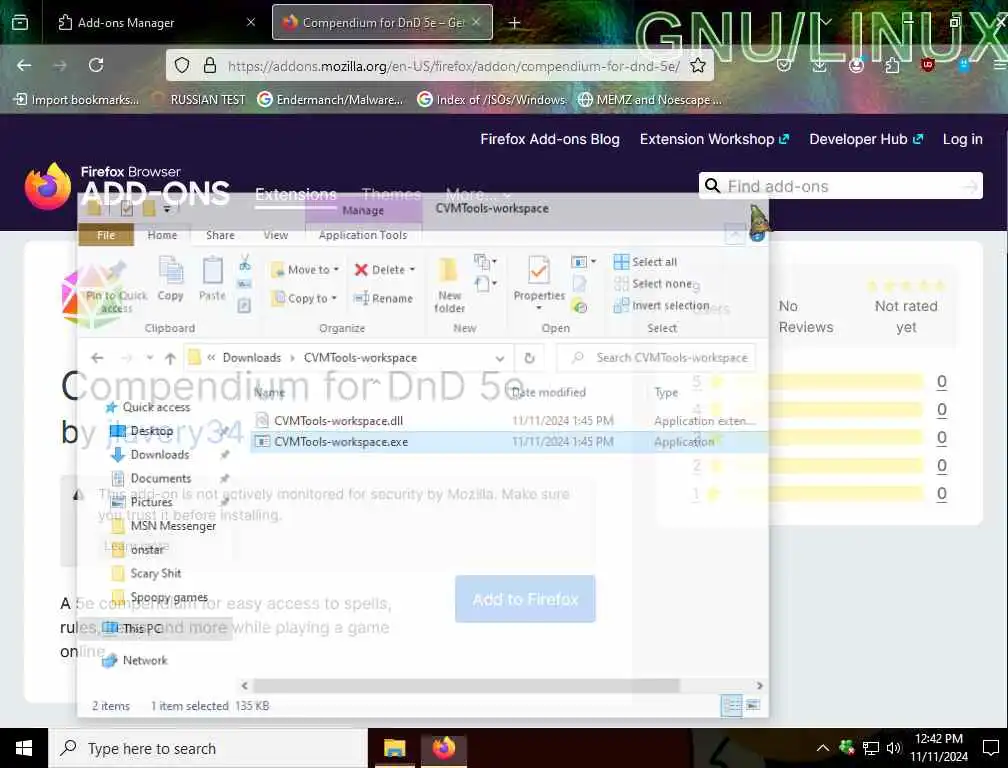
Task: Open the Extensions section on Add-ons site
Action: (x=296, y=194)
